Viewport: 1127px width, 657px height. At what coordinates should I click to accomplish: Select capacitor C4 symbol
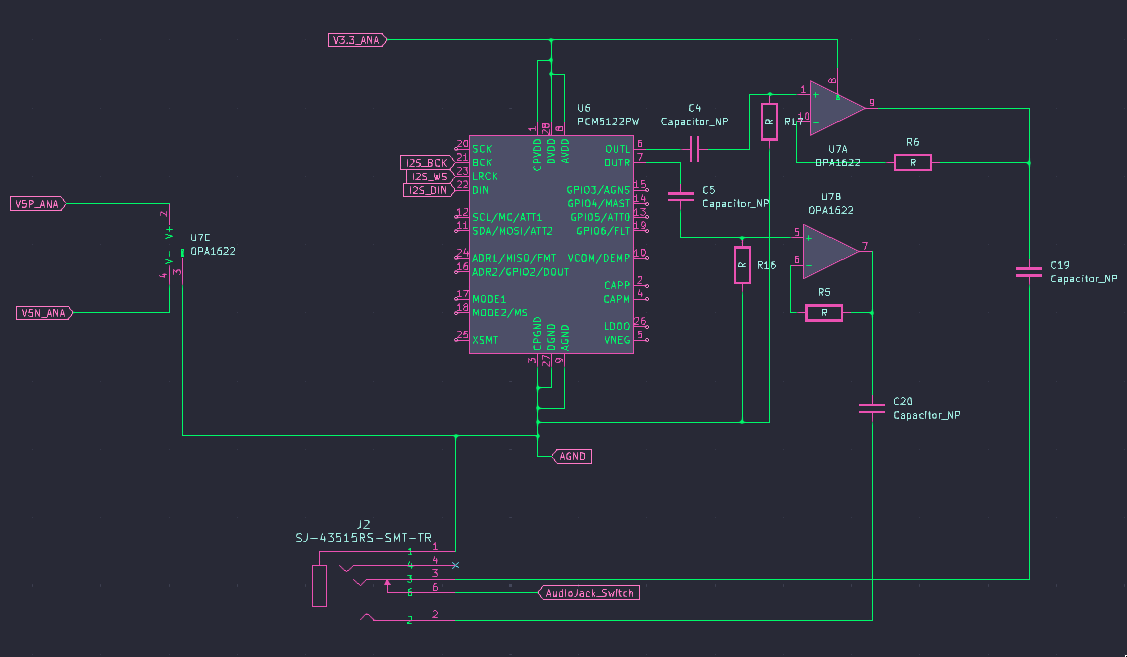click(694, 149)
